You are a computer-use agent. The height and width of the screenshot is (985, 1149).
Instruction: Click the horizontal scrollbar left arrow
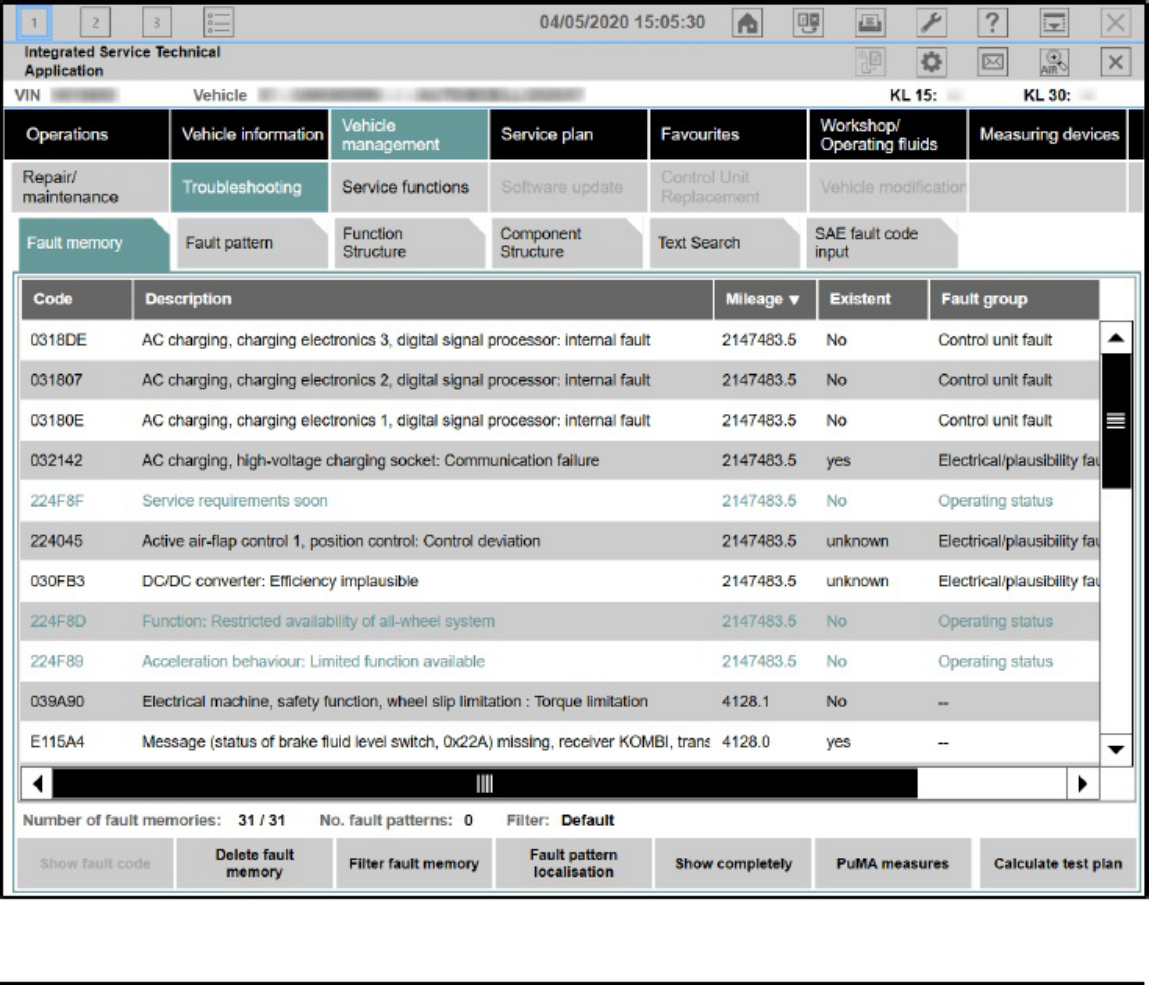[x=37, y=783]
